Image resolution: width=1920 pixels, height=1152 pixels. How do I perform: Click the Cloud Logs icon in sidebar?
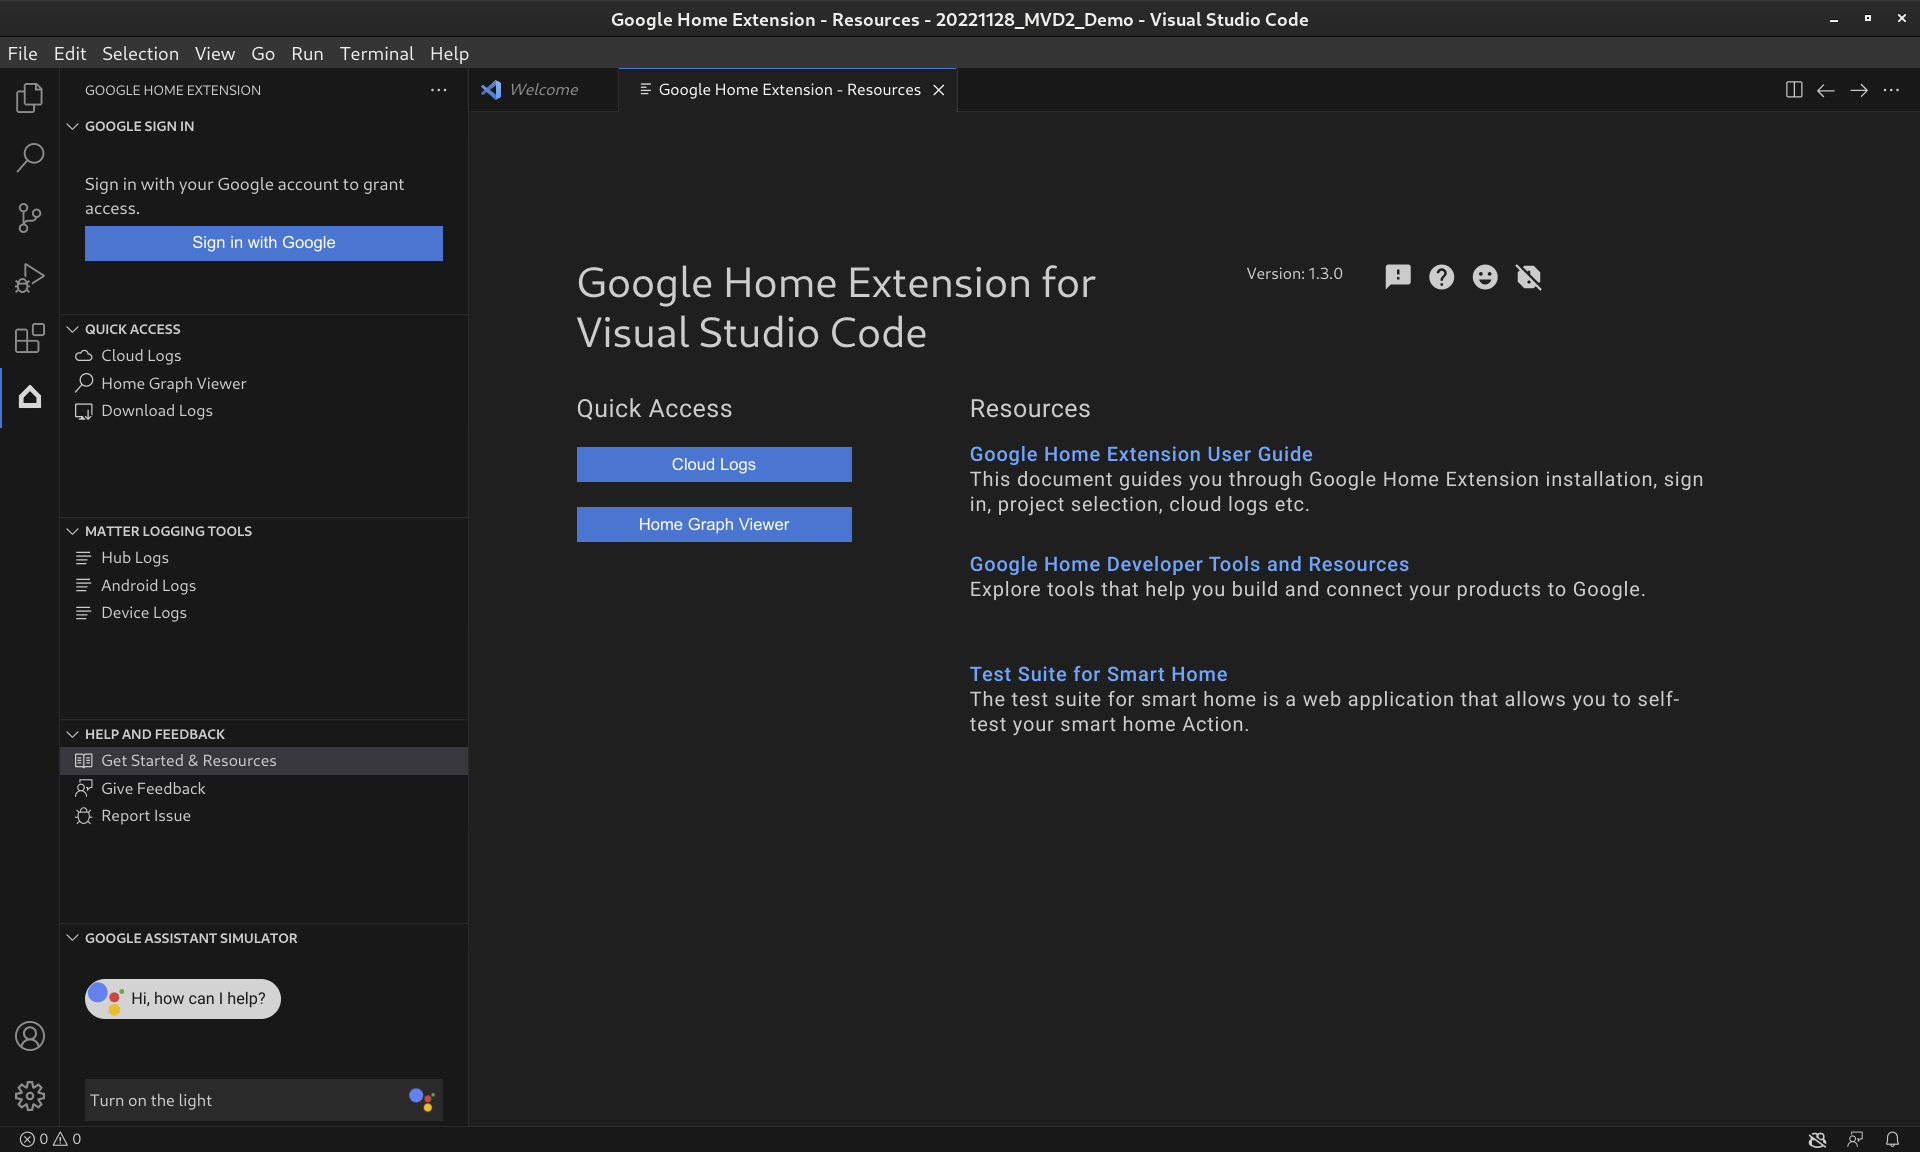click(x=85, y=355)
